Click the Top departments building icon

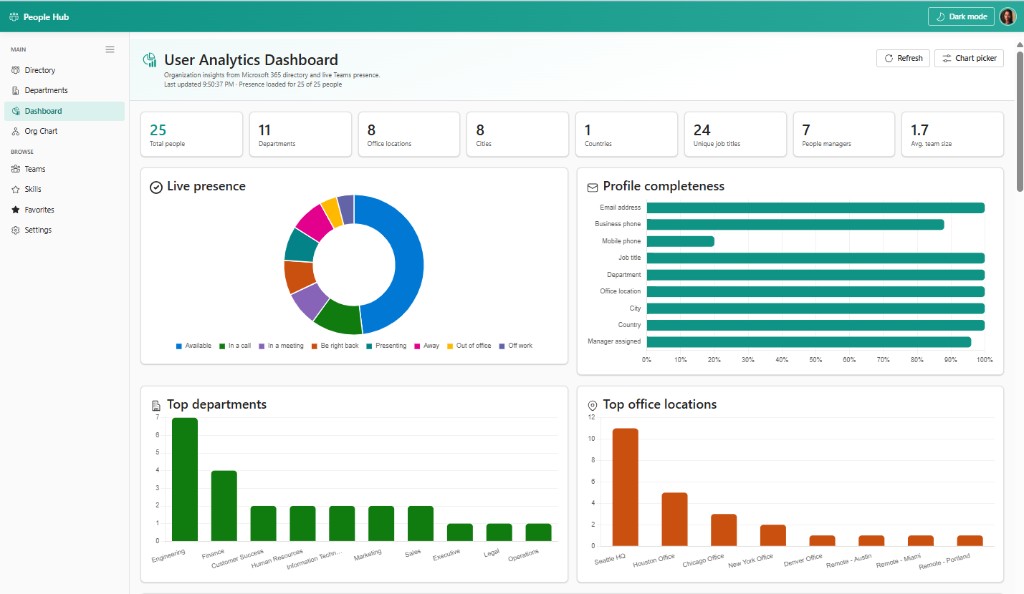pos(156,405)
